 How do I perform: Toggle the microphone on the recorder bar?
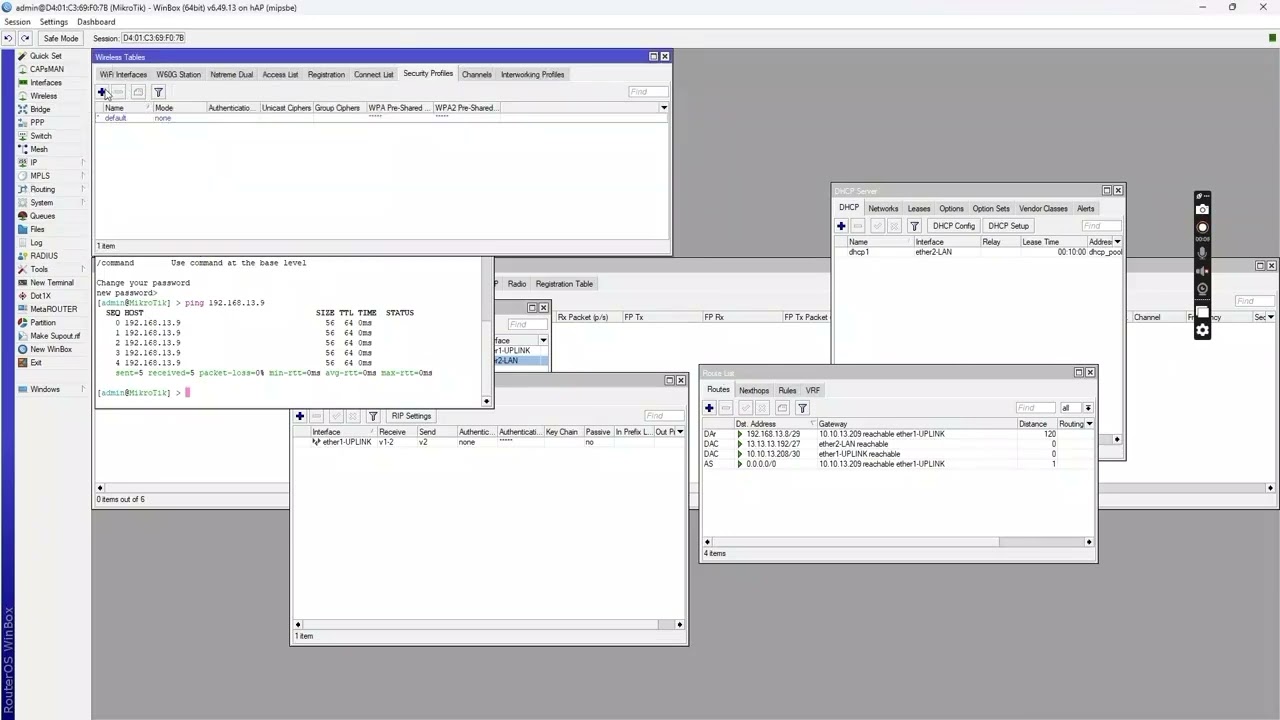[1203, 253]
